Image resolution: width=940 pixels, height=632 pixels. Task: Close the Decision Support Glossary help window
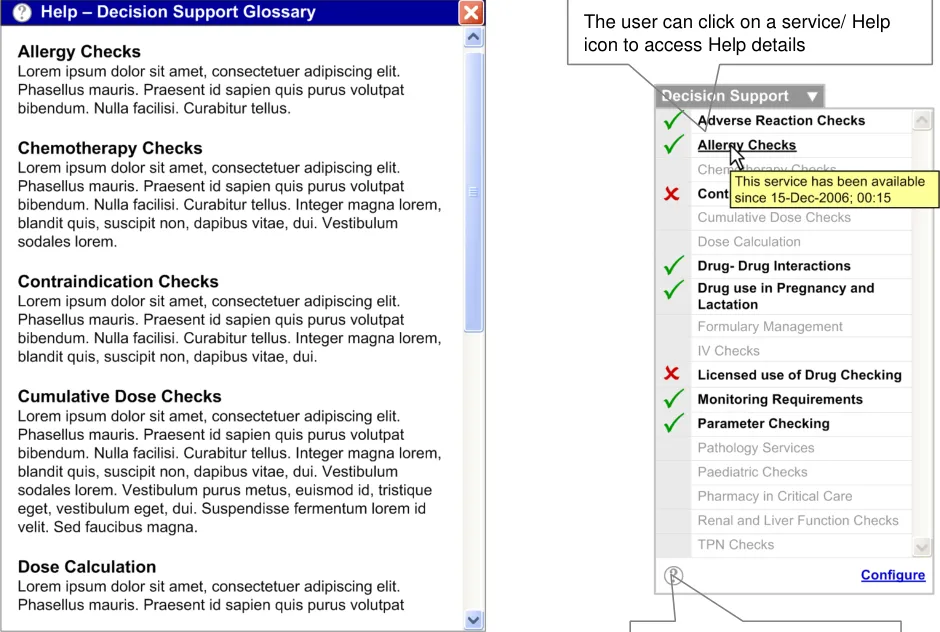471,13
